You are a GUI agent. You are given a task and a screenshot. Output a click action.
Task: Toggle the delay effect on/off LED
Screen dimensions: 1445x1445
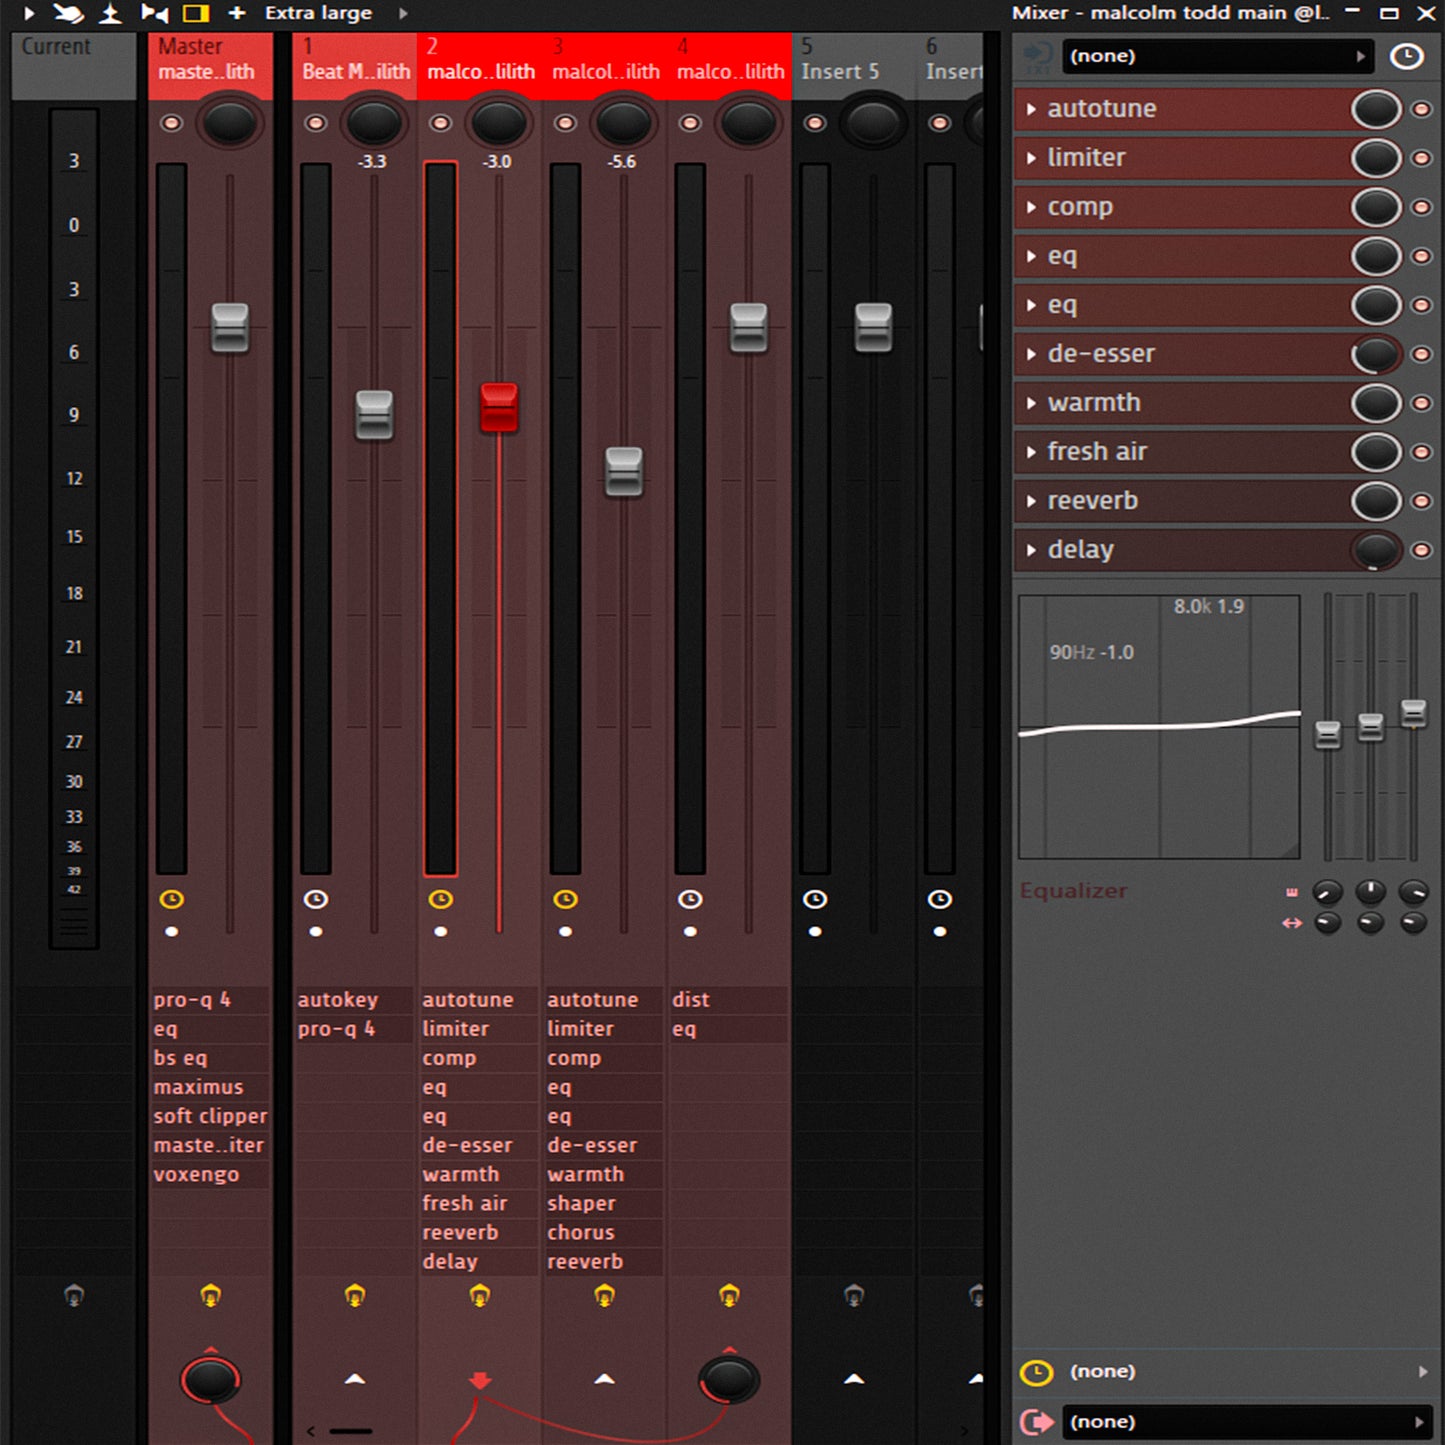tap(1421, 550)
